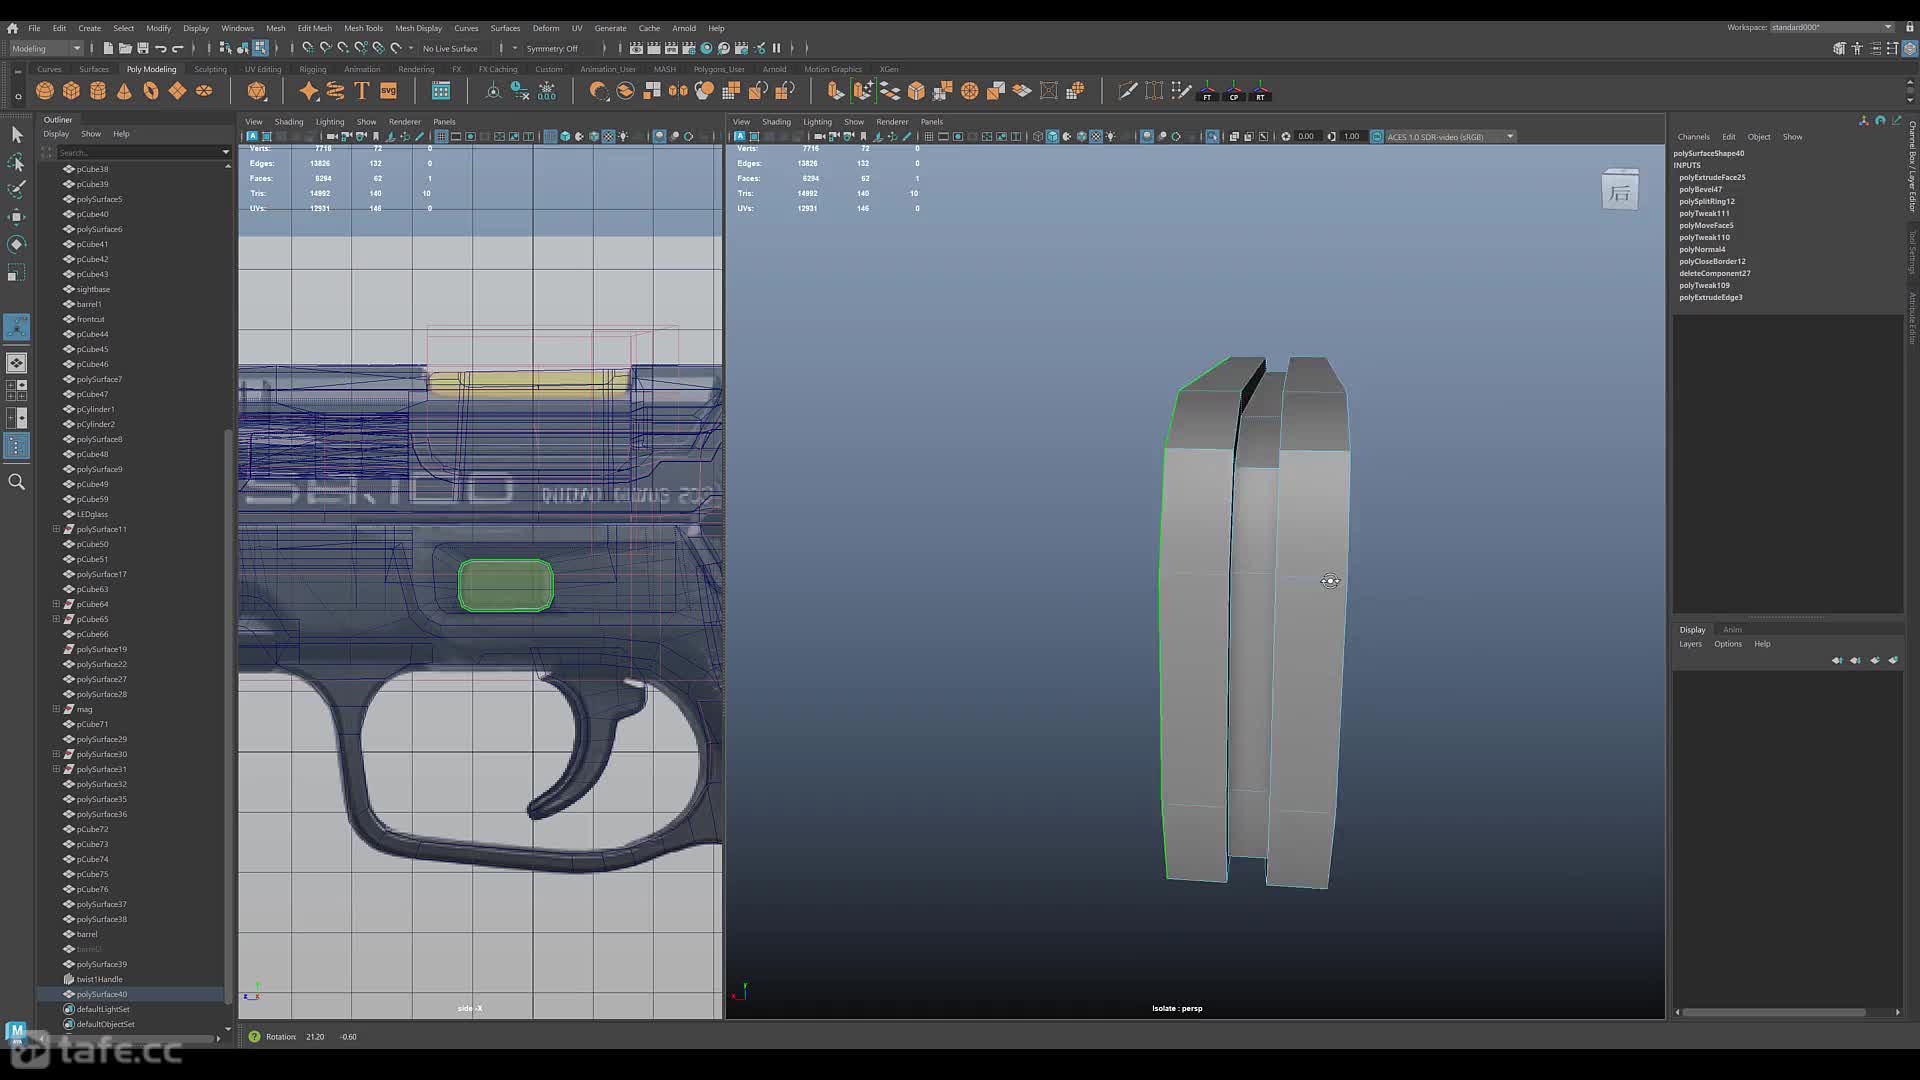Click the Multi-Cut knife shelf icon
This screenshot has height=1080, width=1920.
[x=1127, y=91]
